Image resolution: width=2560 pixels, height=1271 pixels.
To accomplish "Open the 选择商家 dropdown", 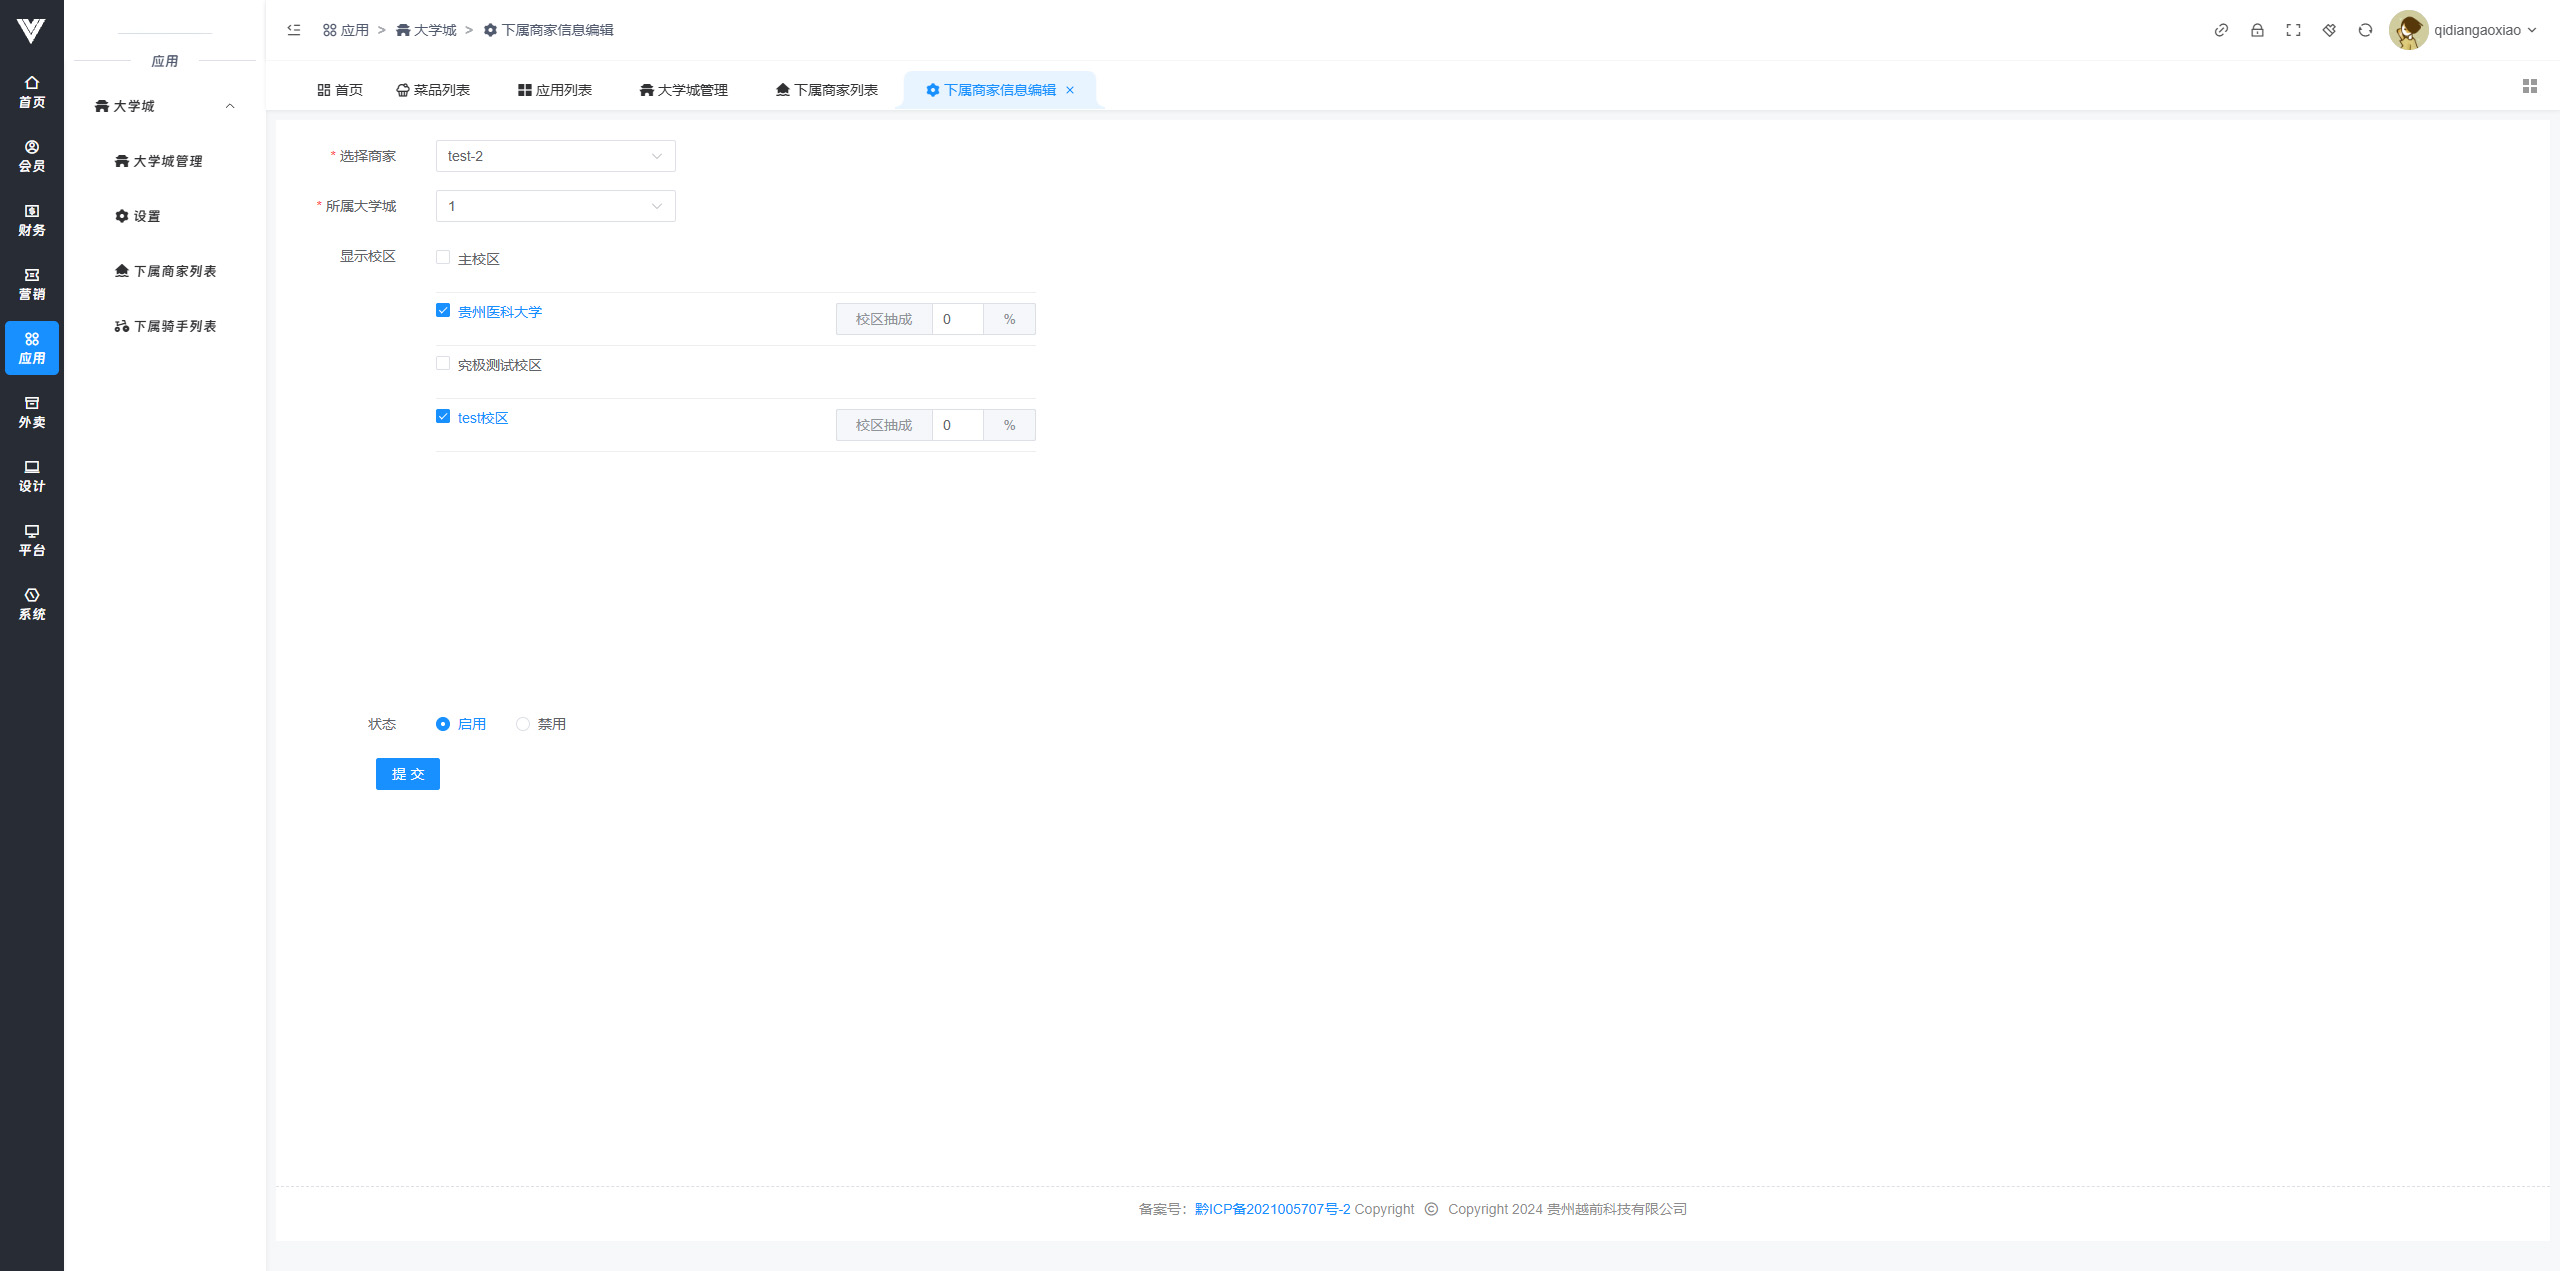I will tap(555, 156).
